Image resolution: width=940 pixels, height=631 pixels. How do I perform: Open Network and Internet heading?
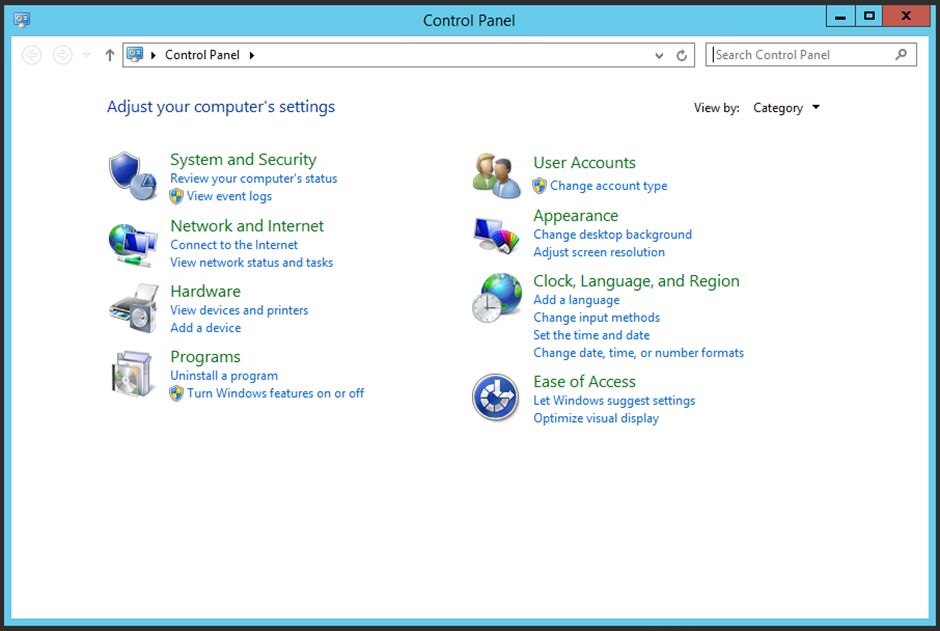point(247,226)
